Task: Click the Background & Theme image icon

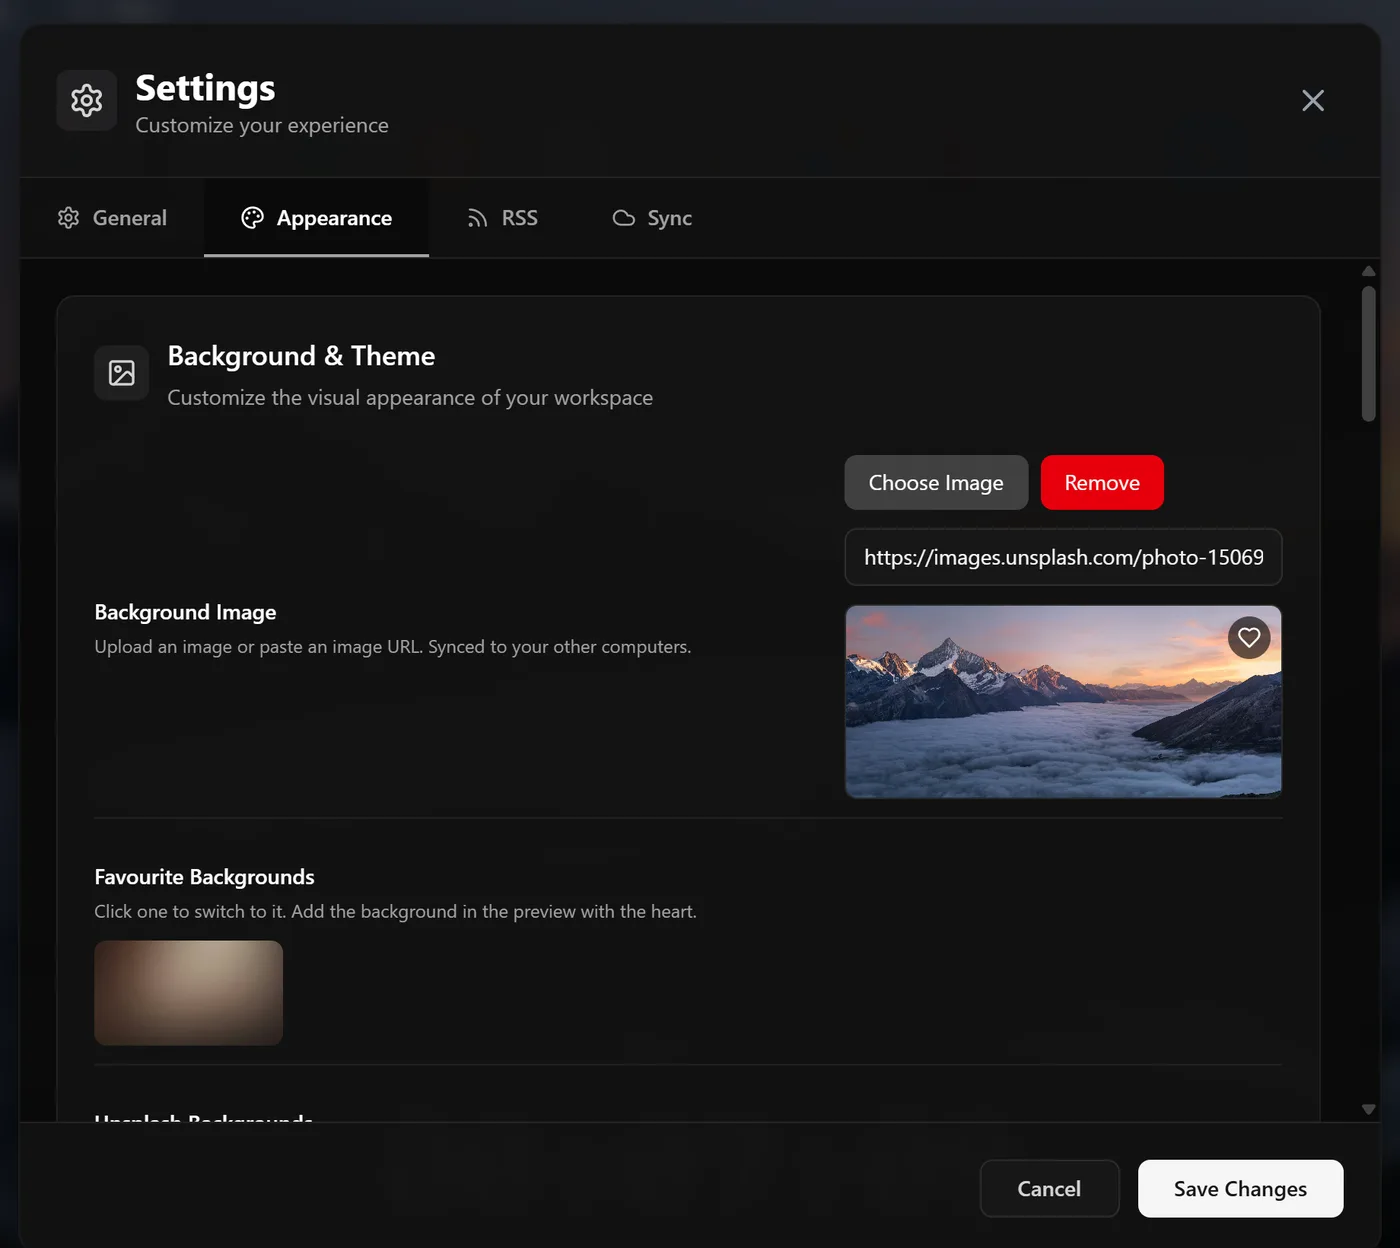Action: pos(122,373)
